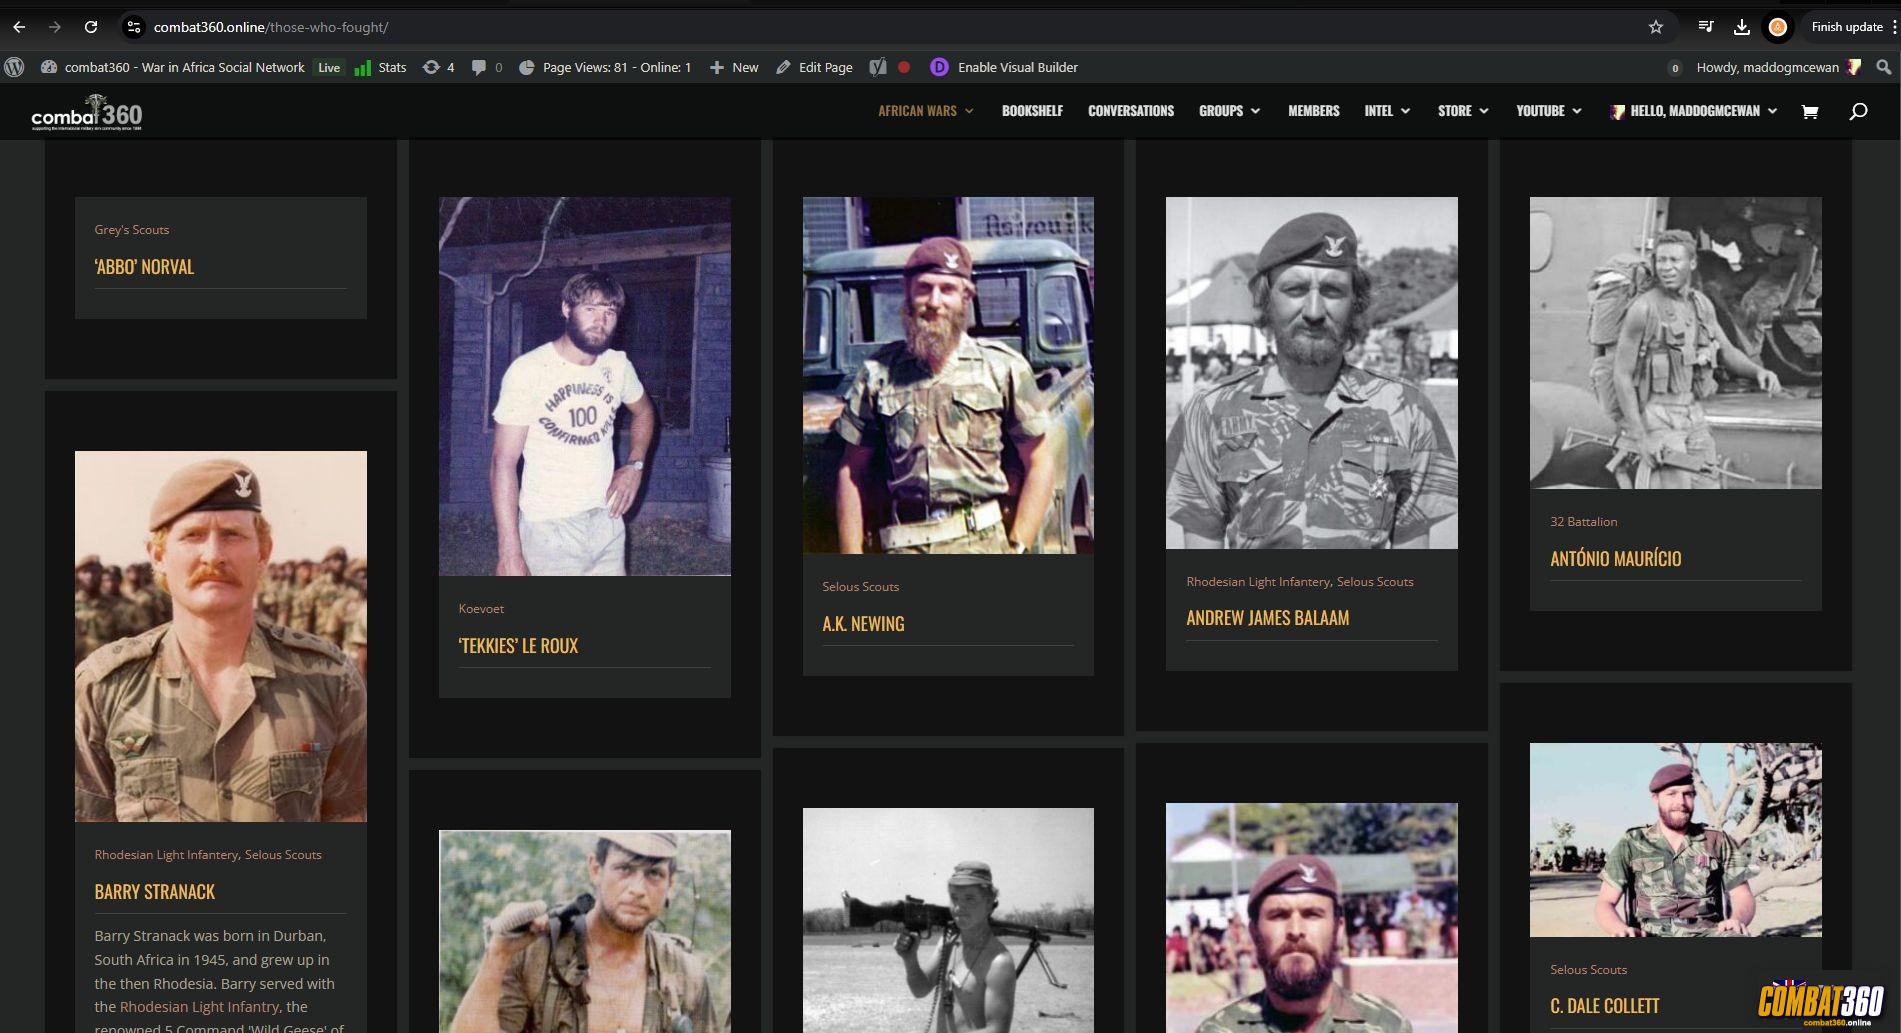
Task: Expand the African Wars dropdown menu
Action: [x=925, y=111]
